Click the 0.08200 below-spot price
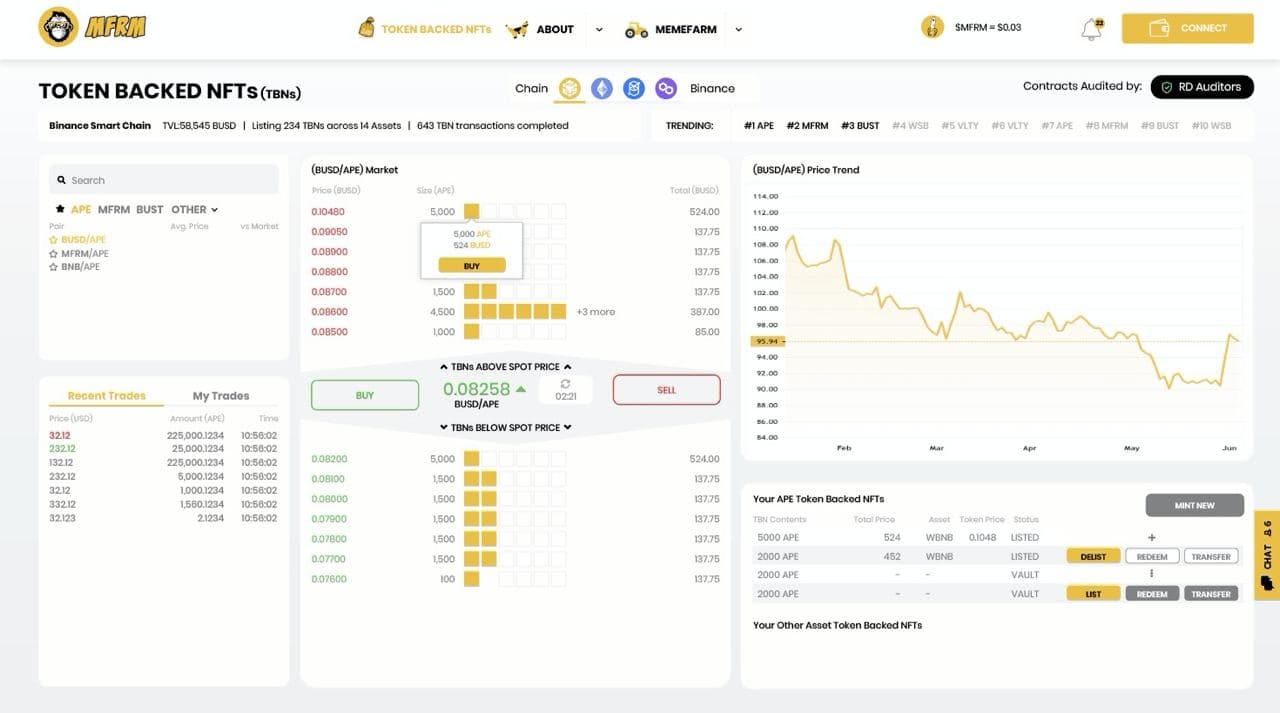 click(x=329, y=459)
